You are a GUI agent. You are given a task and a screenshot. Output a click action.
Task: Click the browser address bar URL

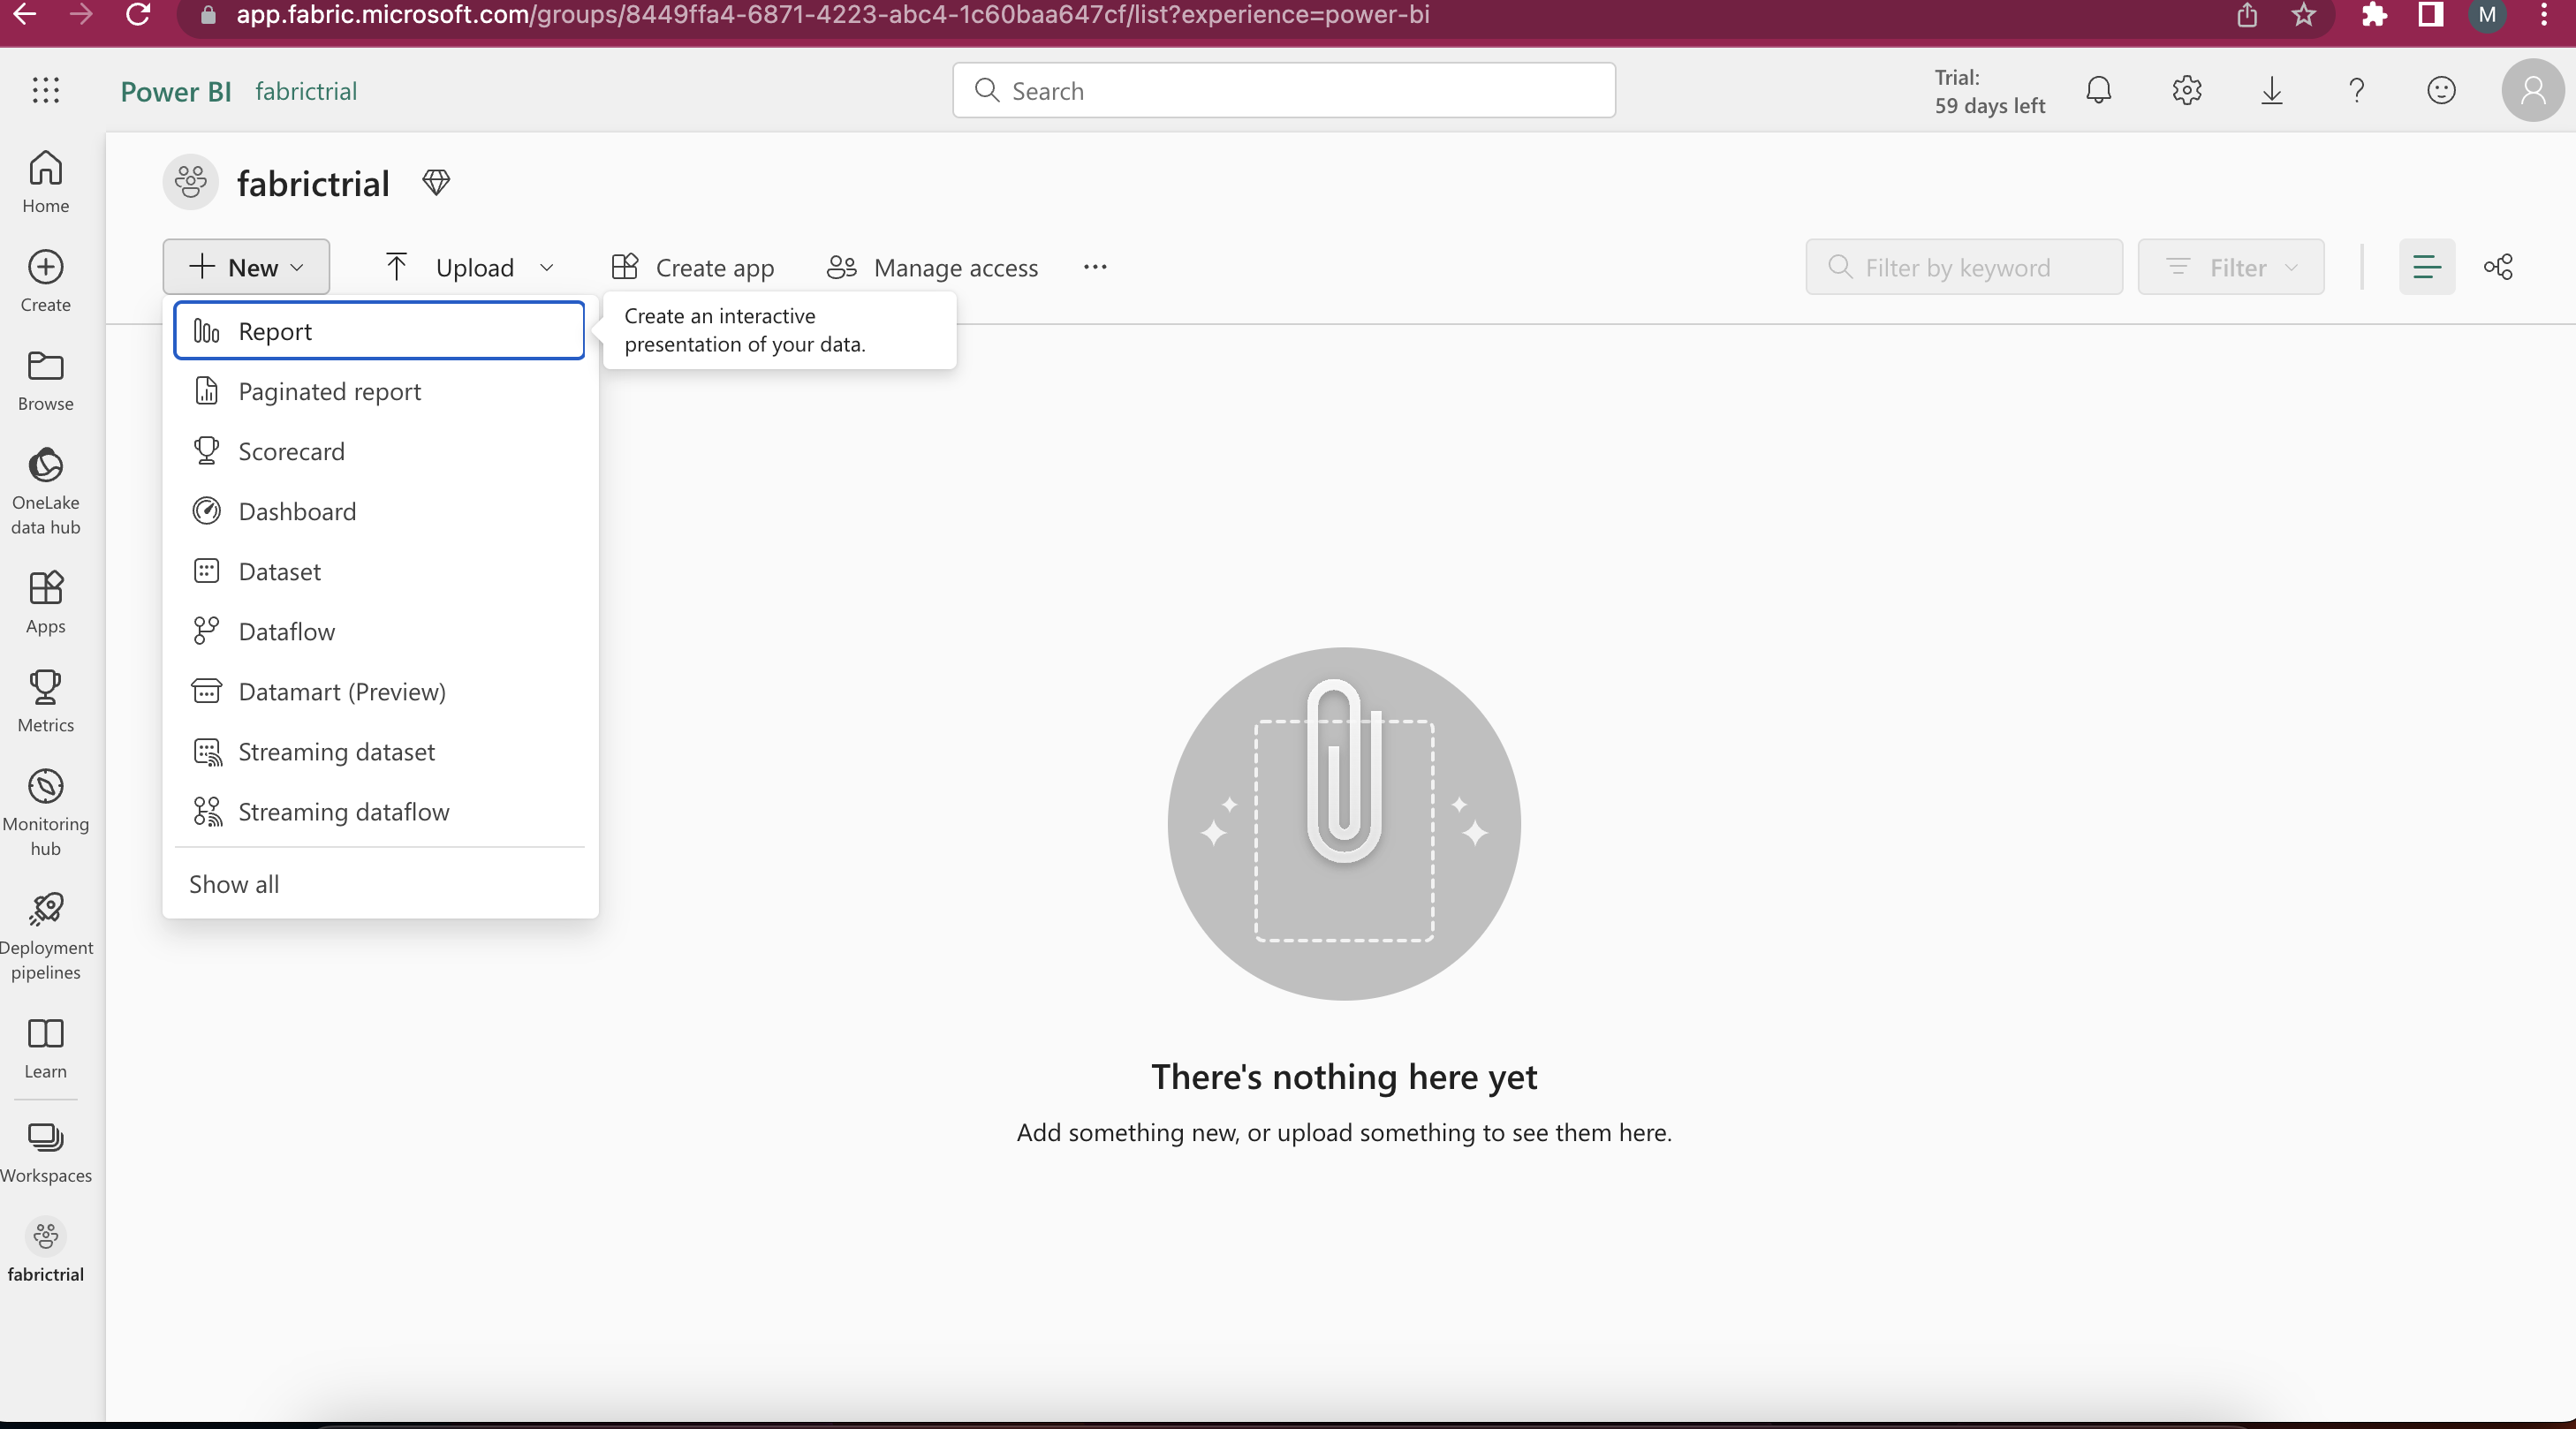tap(832, 15)
